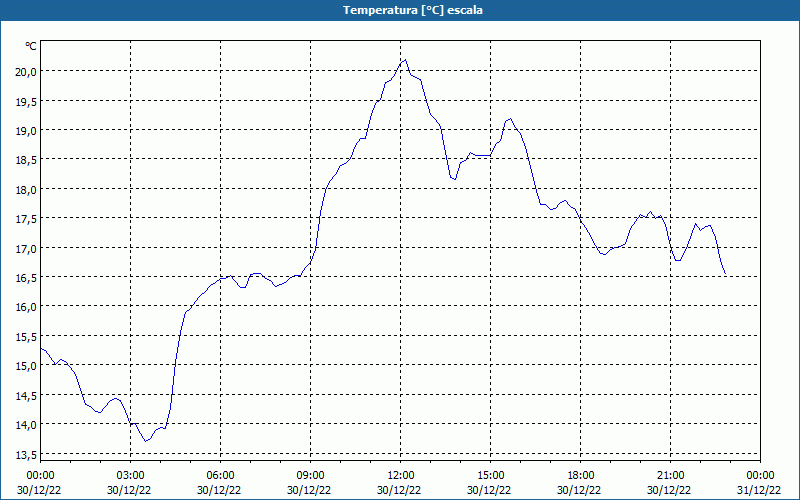
Task: Click the 31/12/22 date label
Action: pyautogui.click(x=759, y=490)
